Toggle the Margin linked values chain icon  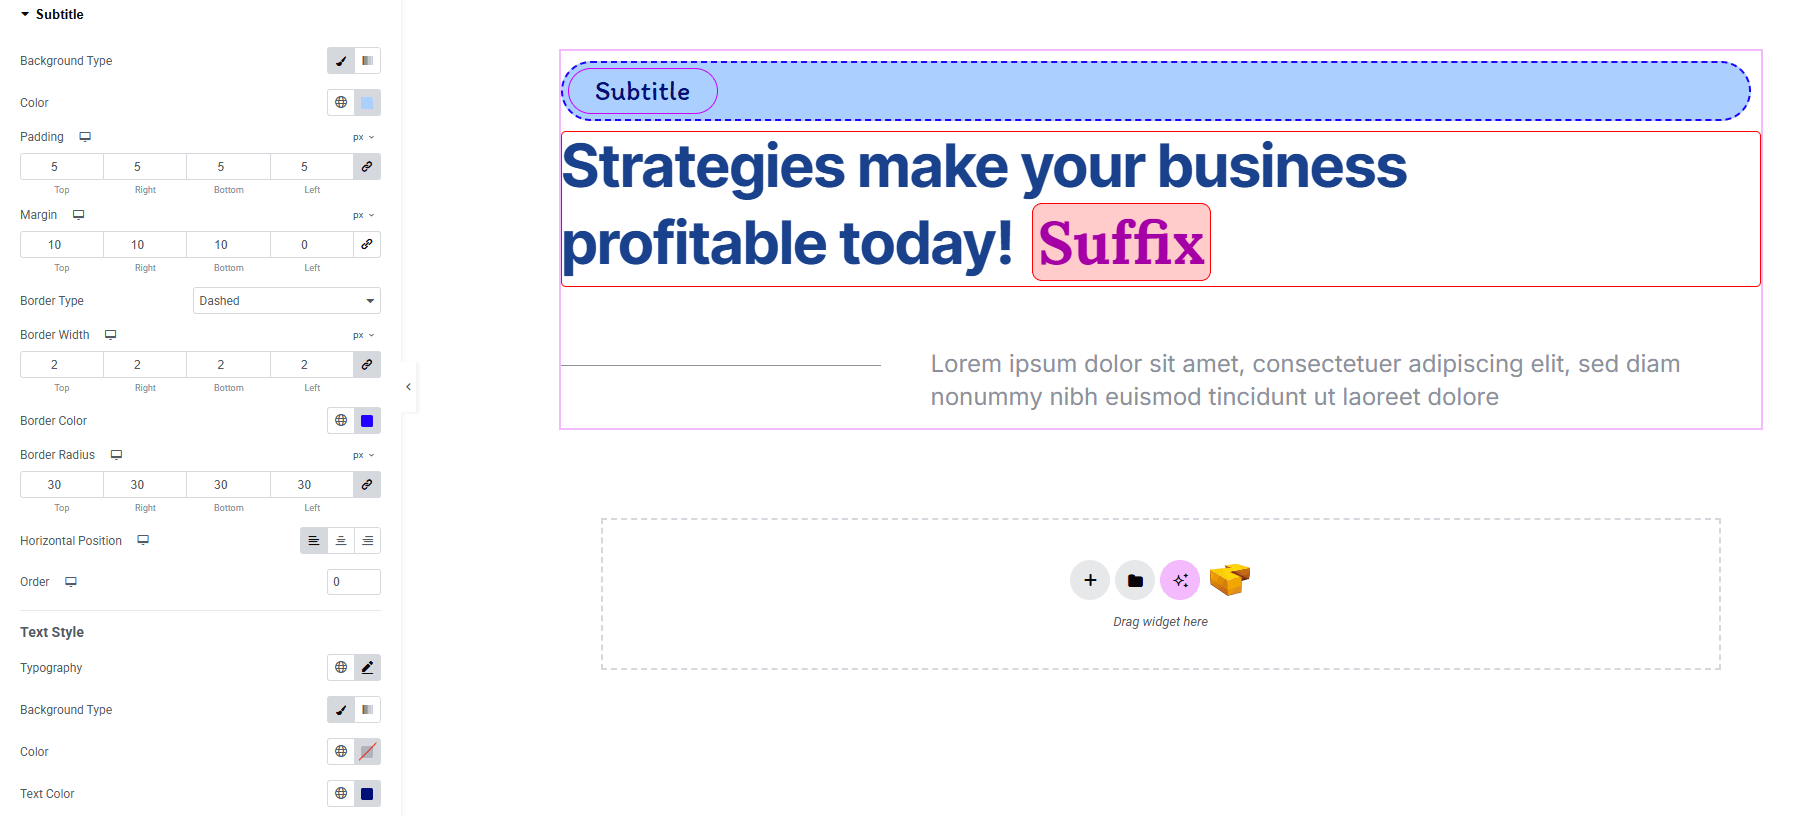click(367, 245)
